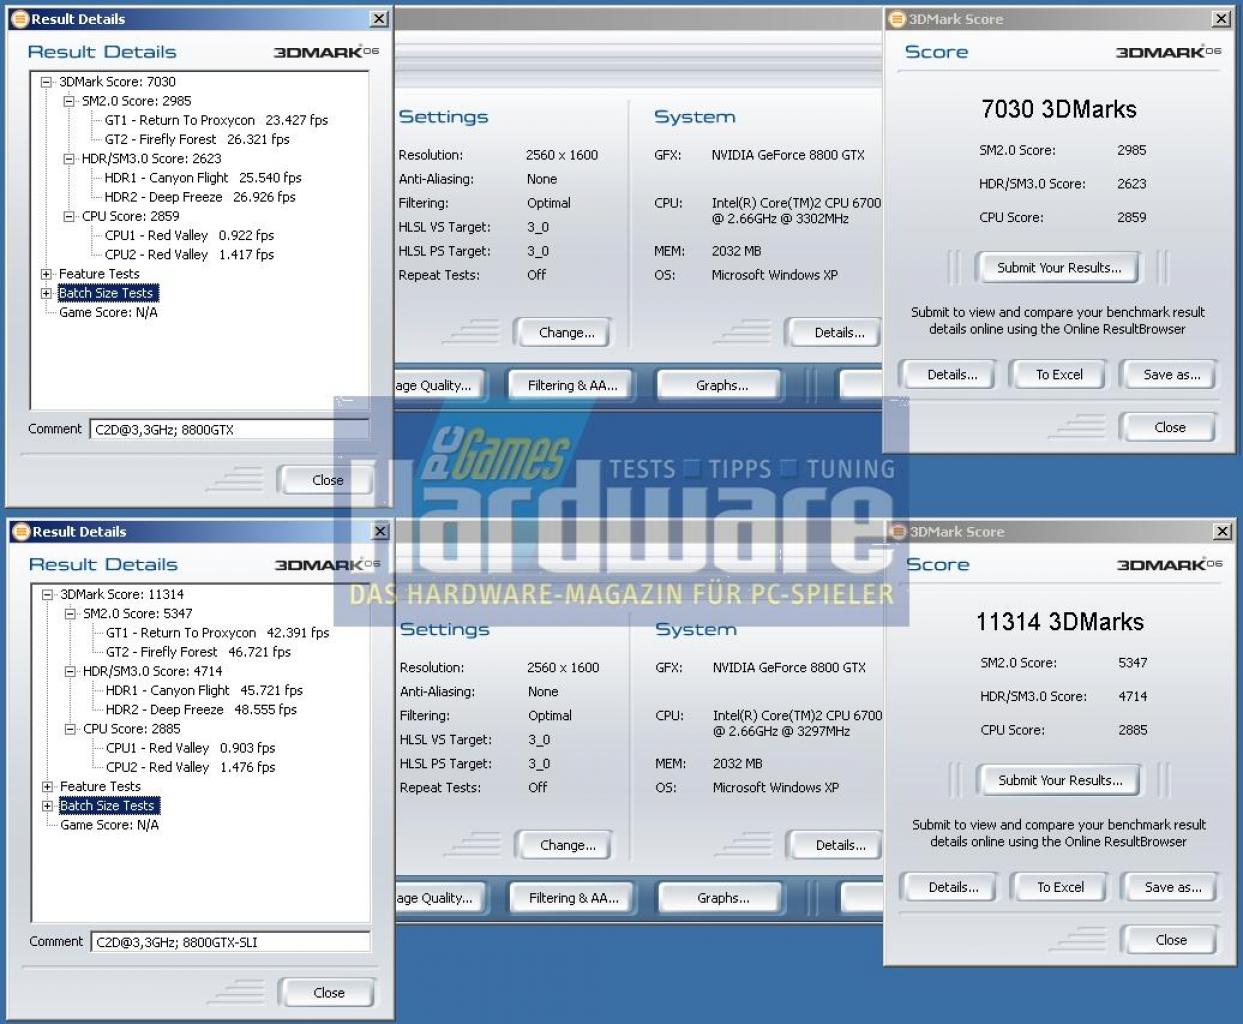The width and height of the screenshot is (1243, 1024).
Task: Expand Feature Tests in the 7030 results tree
Action: [46, 274]
